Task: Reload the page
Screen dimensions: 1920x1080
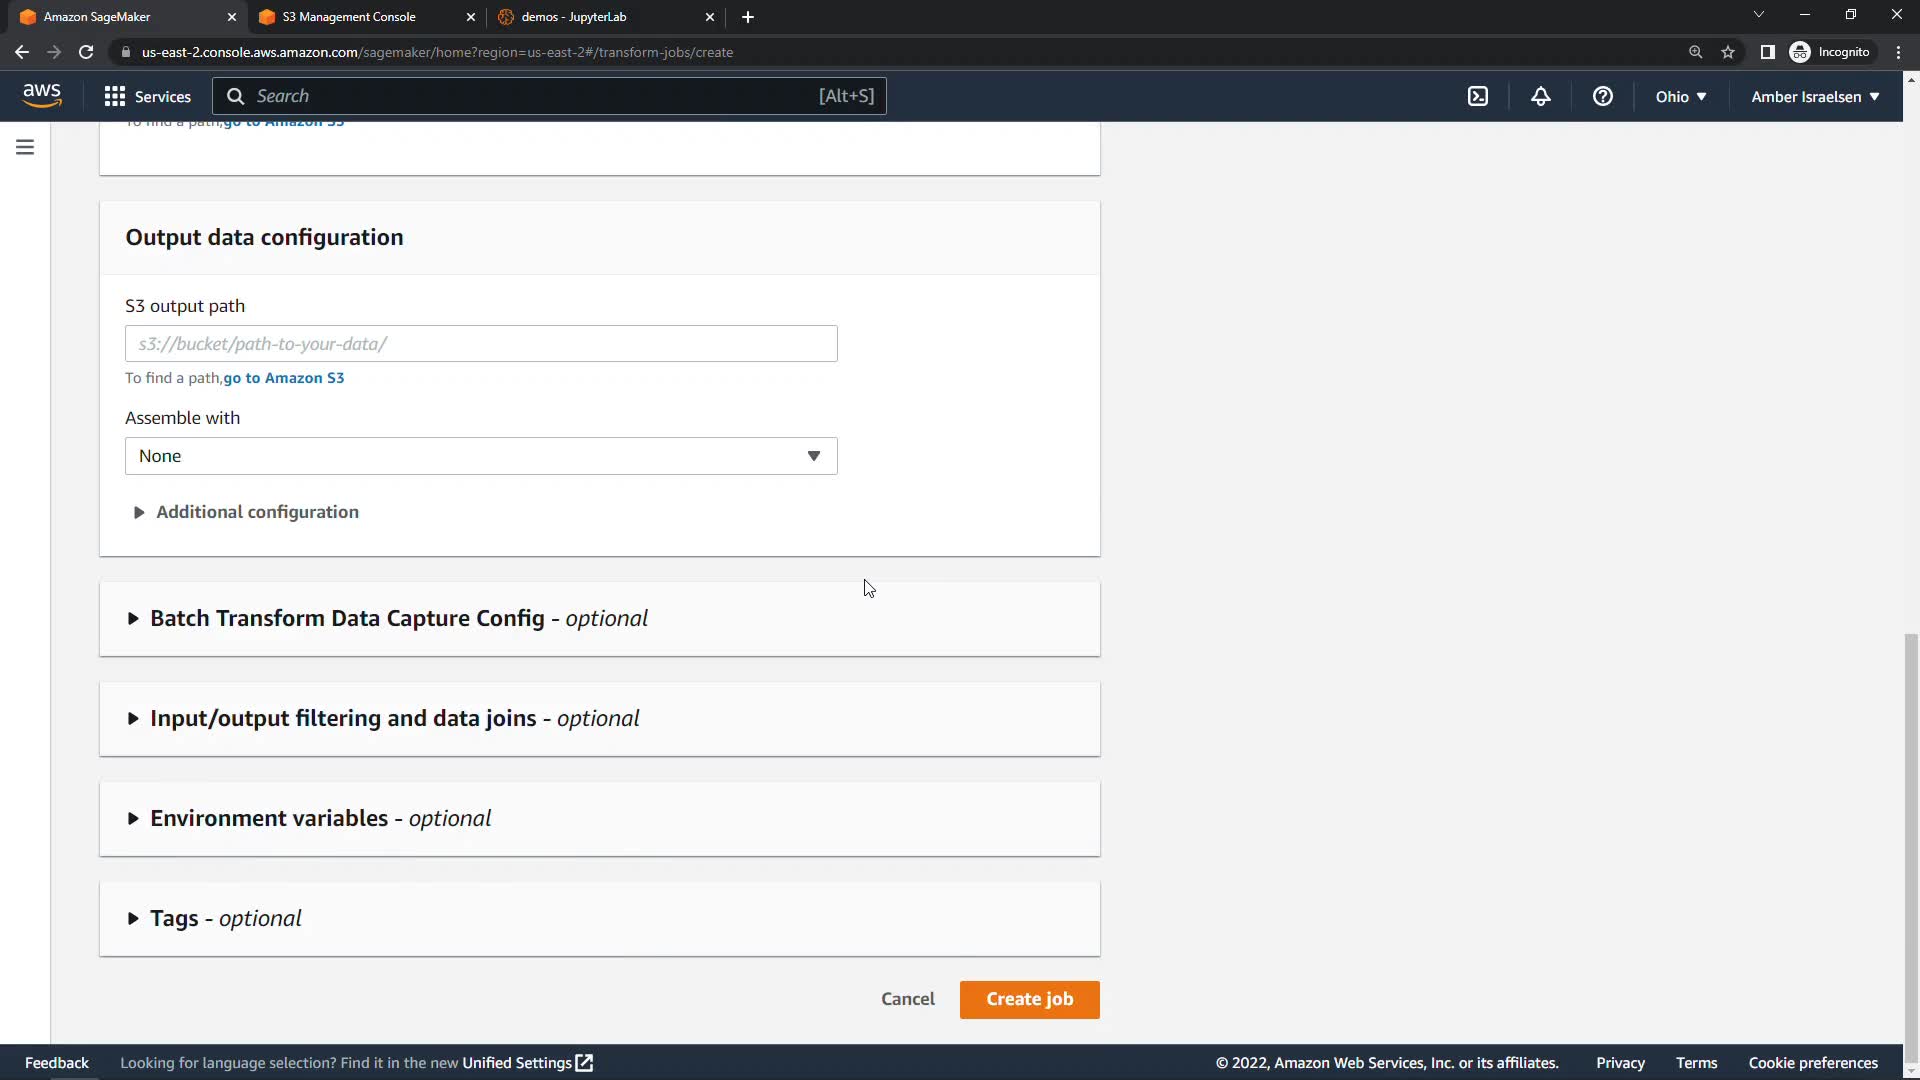Action: point(86,52)
